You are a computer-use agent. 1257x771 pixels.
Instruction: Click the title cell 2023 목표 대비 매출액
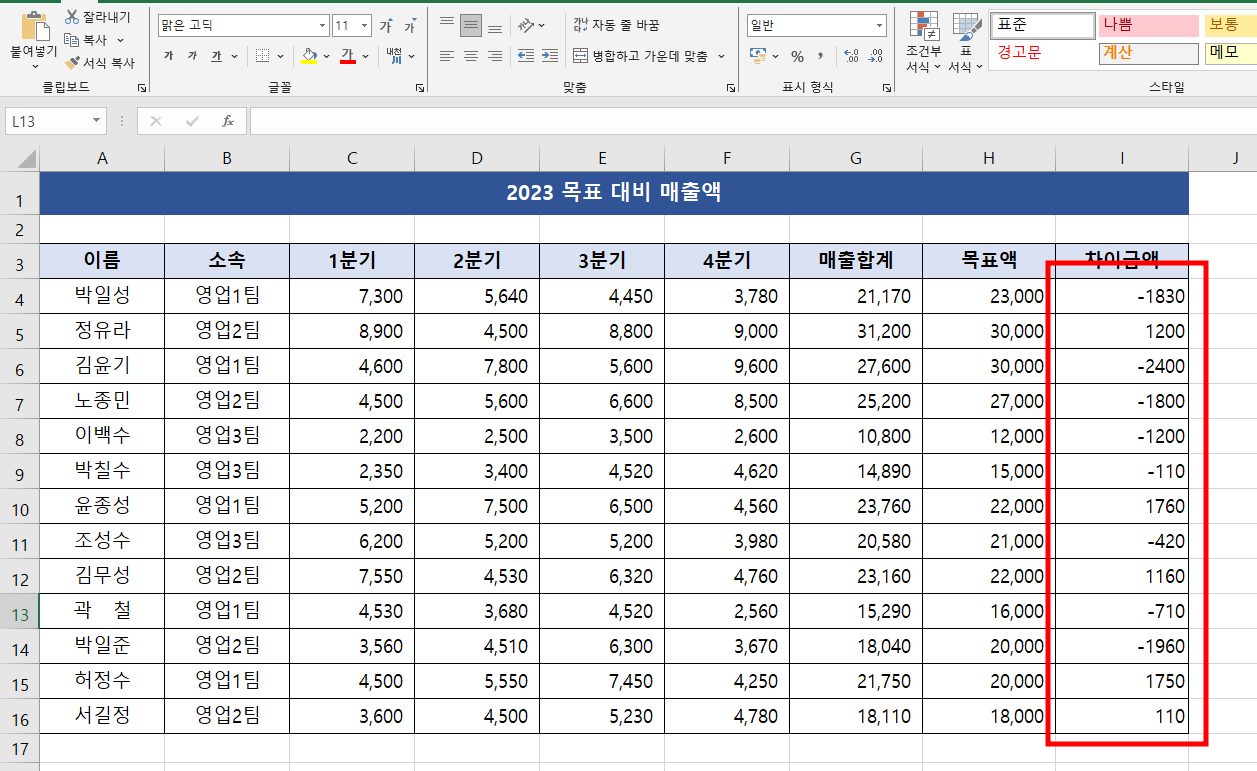click(x=614, y=193)
